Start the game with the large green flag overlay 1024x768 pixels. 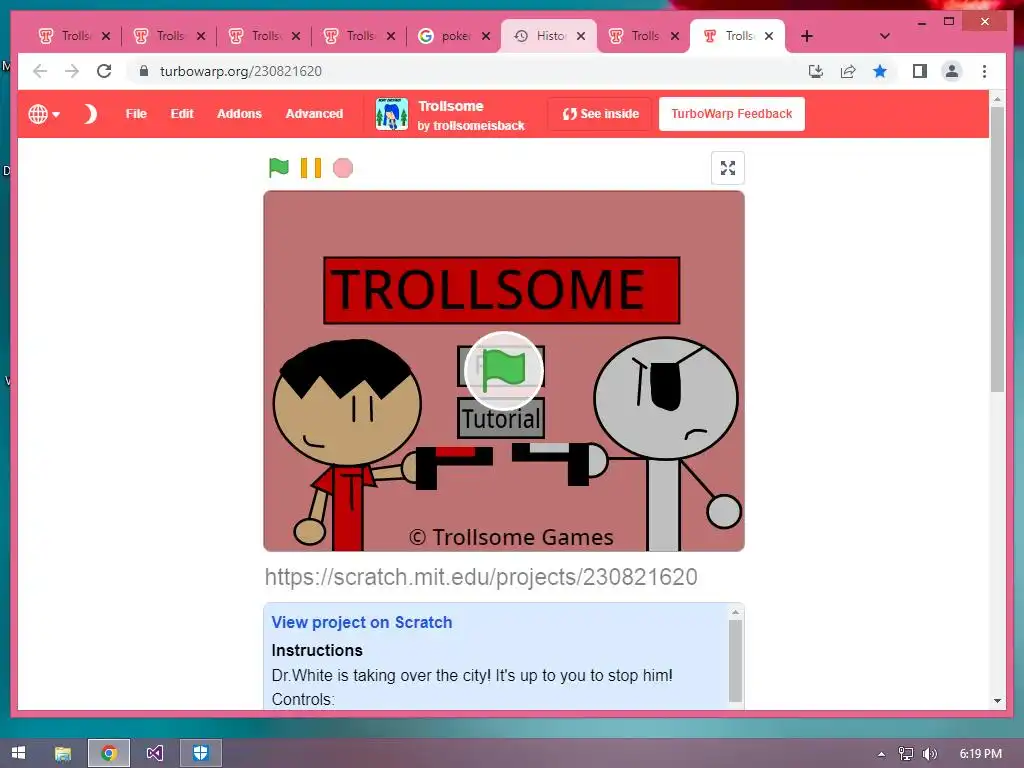504,370
